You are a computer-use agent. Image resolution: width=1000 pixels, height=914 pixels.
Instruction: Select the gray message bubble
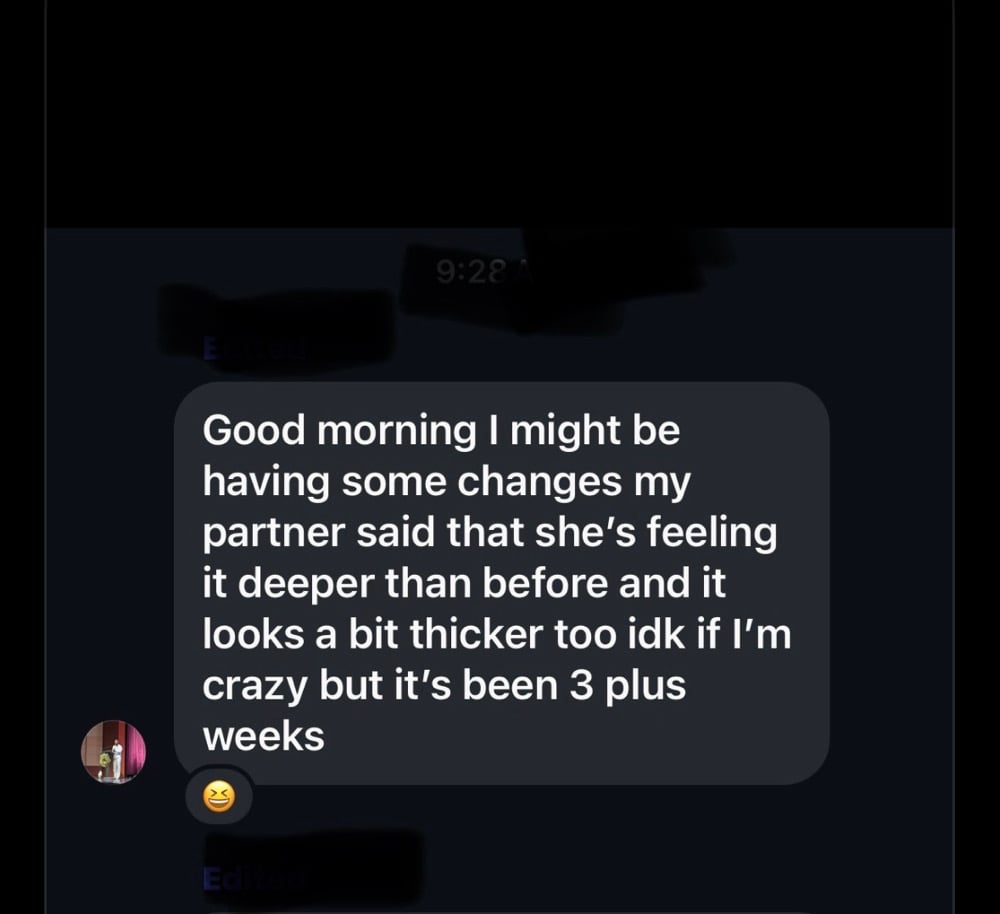point(502,583)
